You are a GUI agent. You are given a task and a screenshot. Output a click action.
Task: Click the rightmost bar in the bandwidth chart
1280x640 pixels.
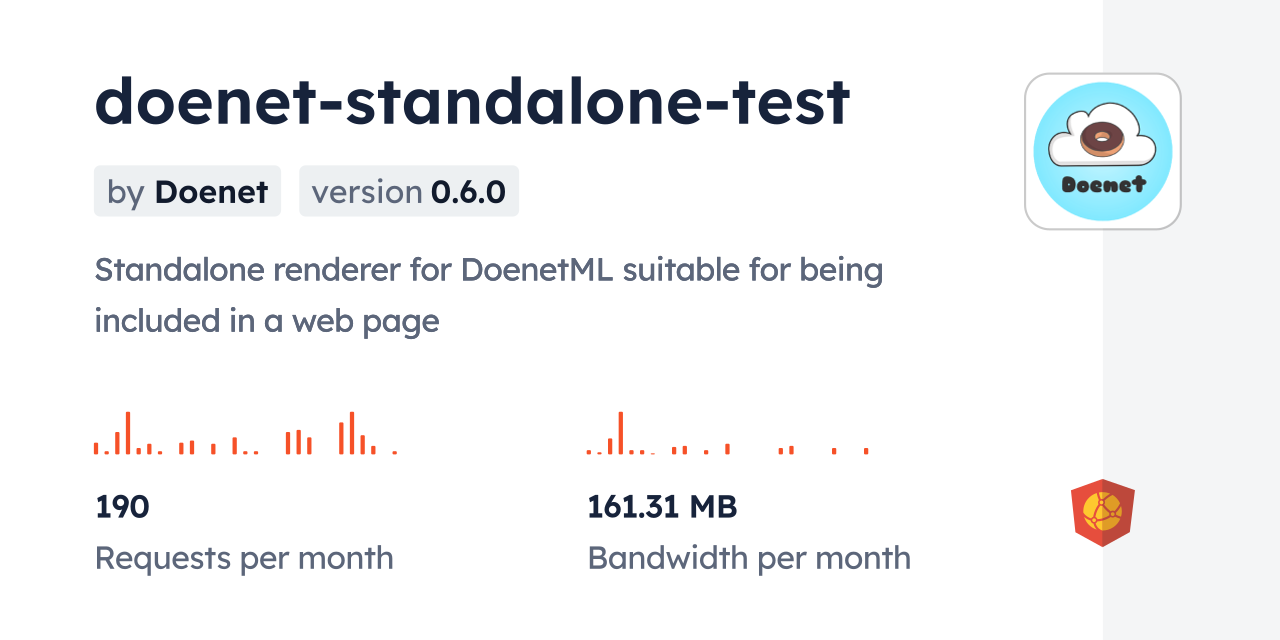(866, 451)
